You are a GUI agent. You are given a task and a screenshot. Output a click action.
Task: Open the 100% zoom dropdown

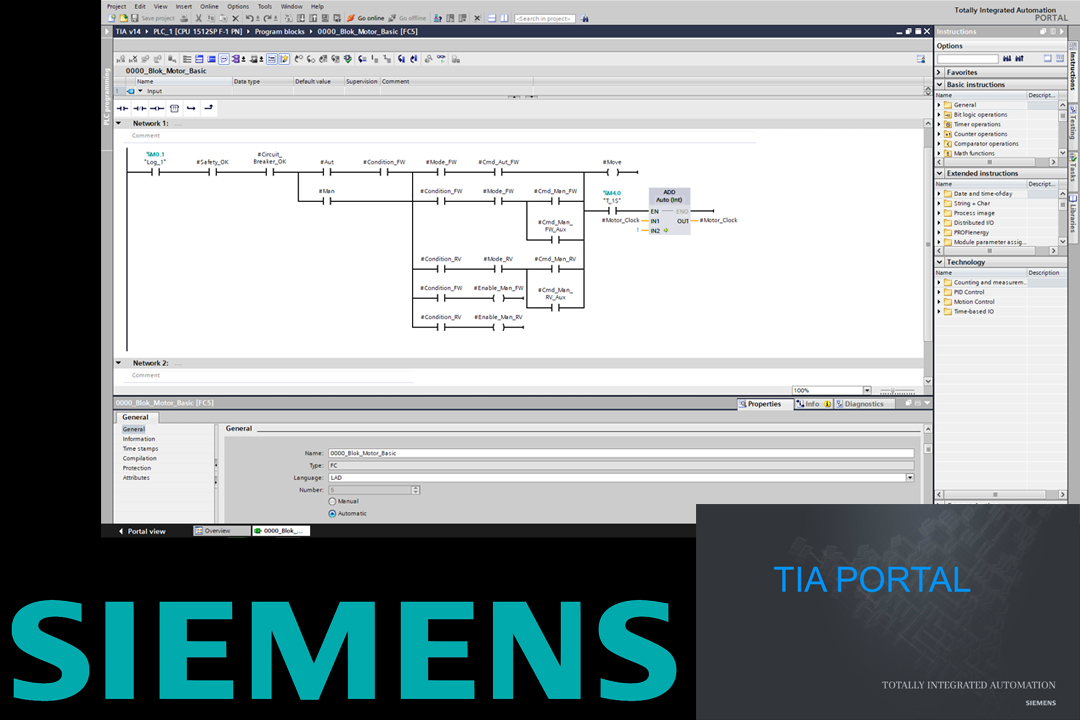click(867, 391)
